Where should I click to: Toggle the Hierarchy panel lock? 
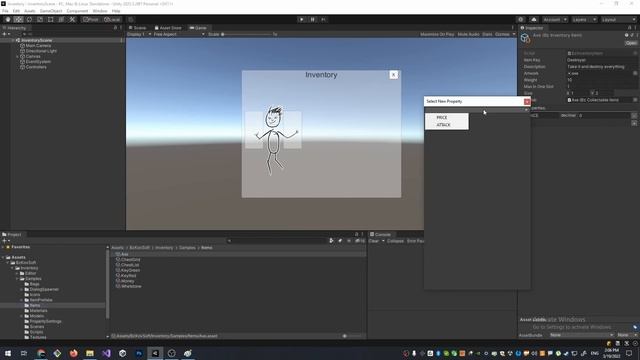pos(115,28)
